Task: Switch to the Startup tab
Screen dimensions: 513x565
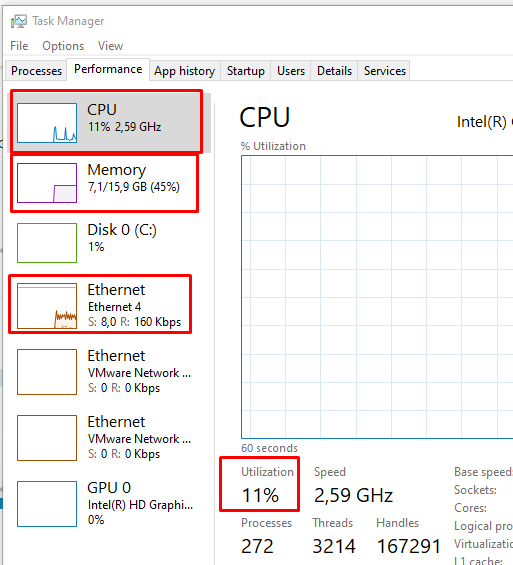Action: pos(246,71)
